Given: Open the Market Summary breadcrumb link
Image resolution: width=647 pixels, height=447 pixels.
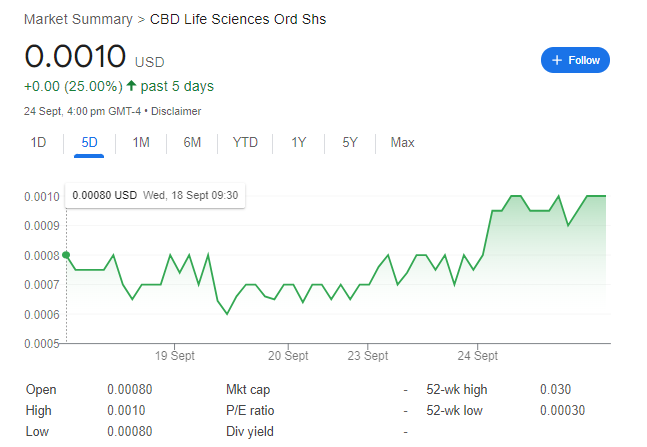Looking at the screenshot, I should [x=78, y=19].
